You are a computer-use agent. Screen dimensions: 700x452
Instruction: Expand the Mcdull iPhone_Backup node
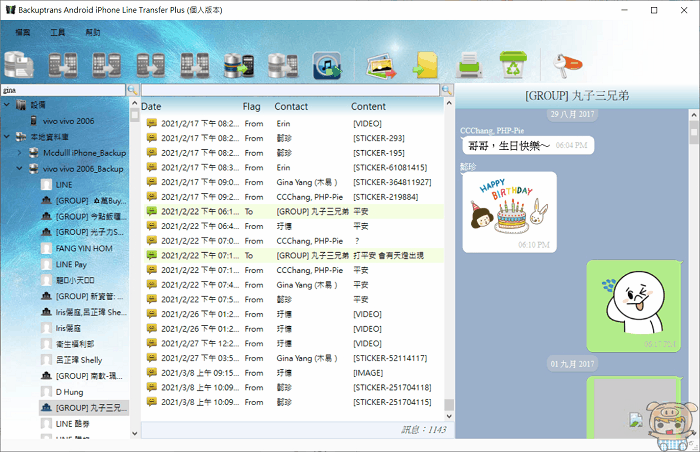19,153
